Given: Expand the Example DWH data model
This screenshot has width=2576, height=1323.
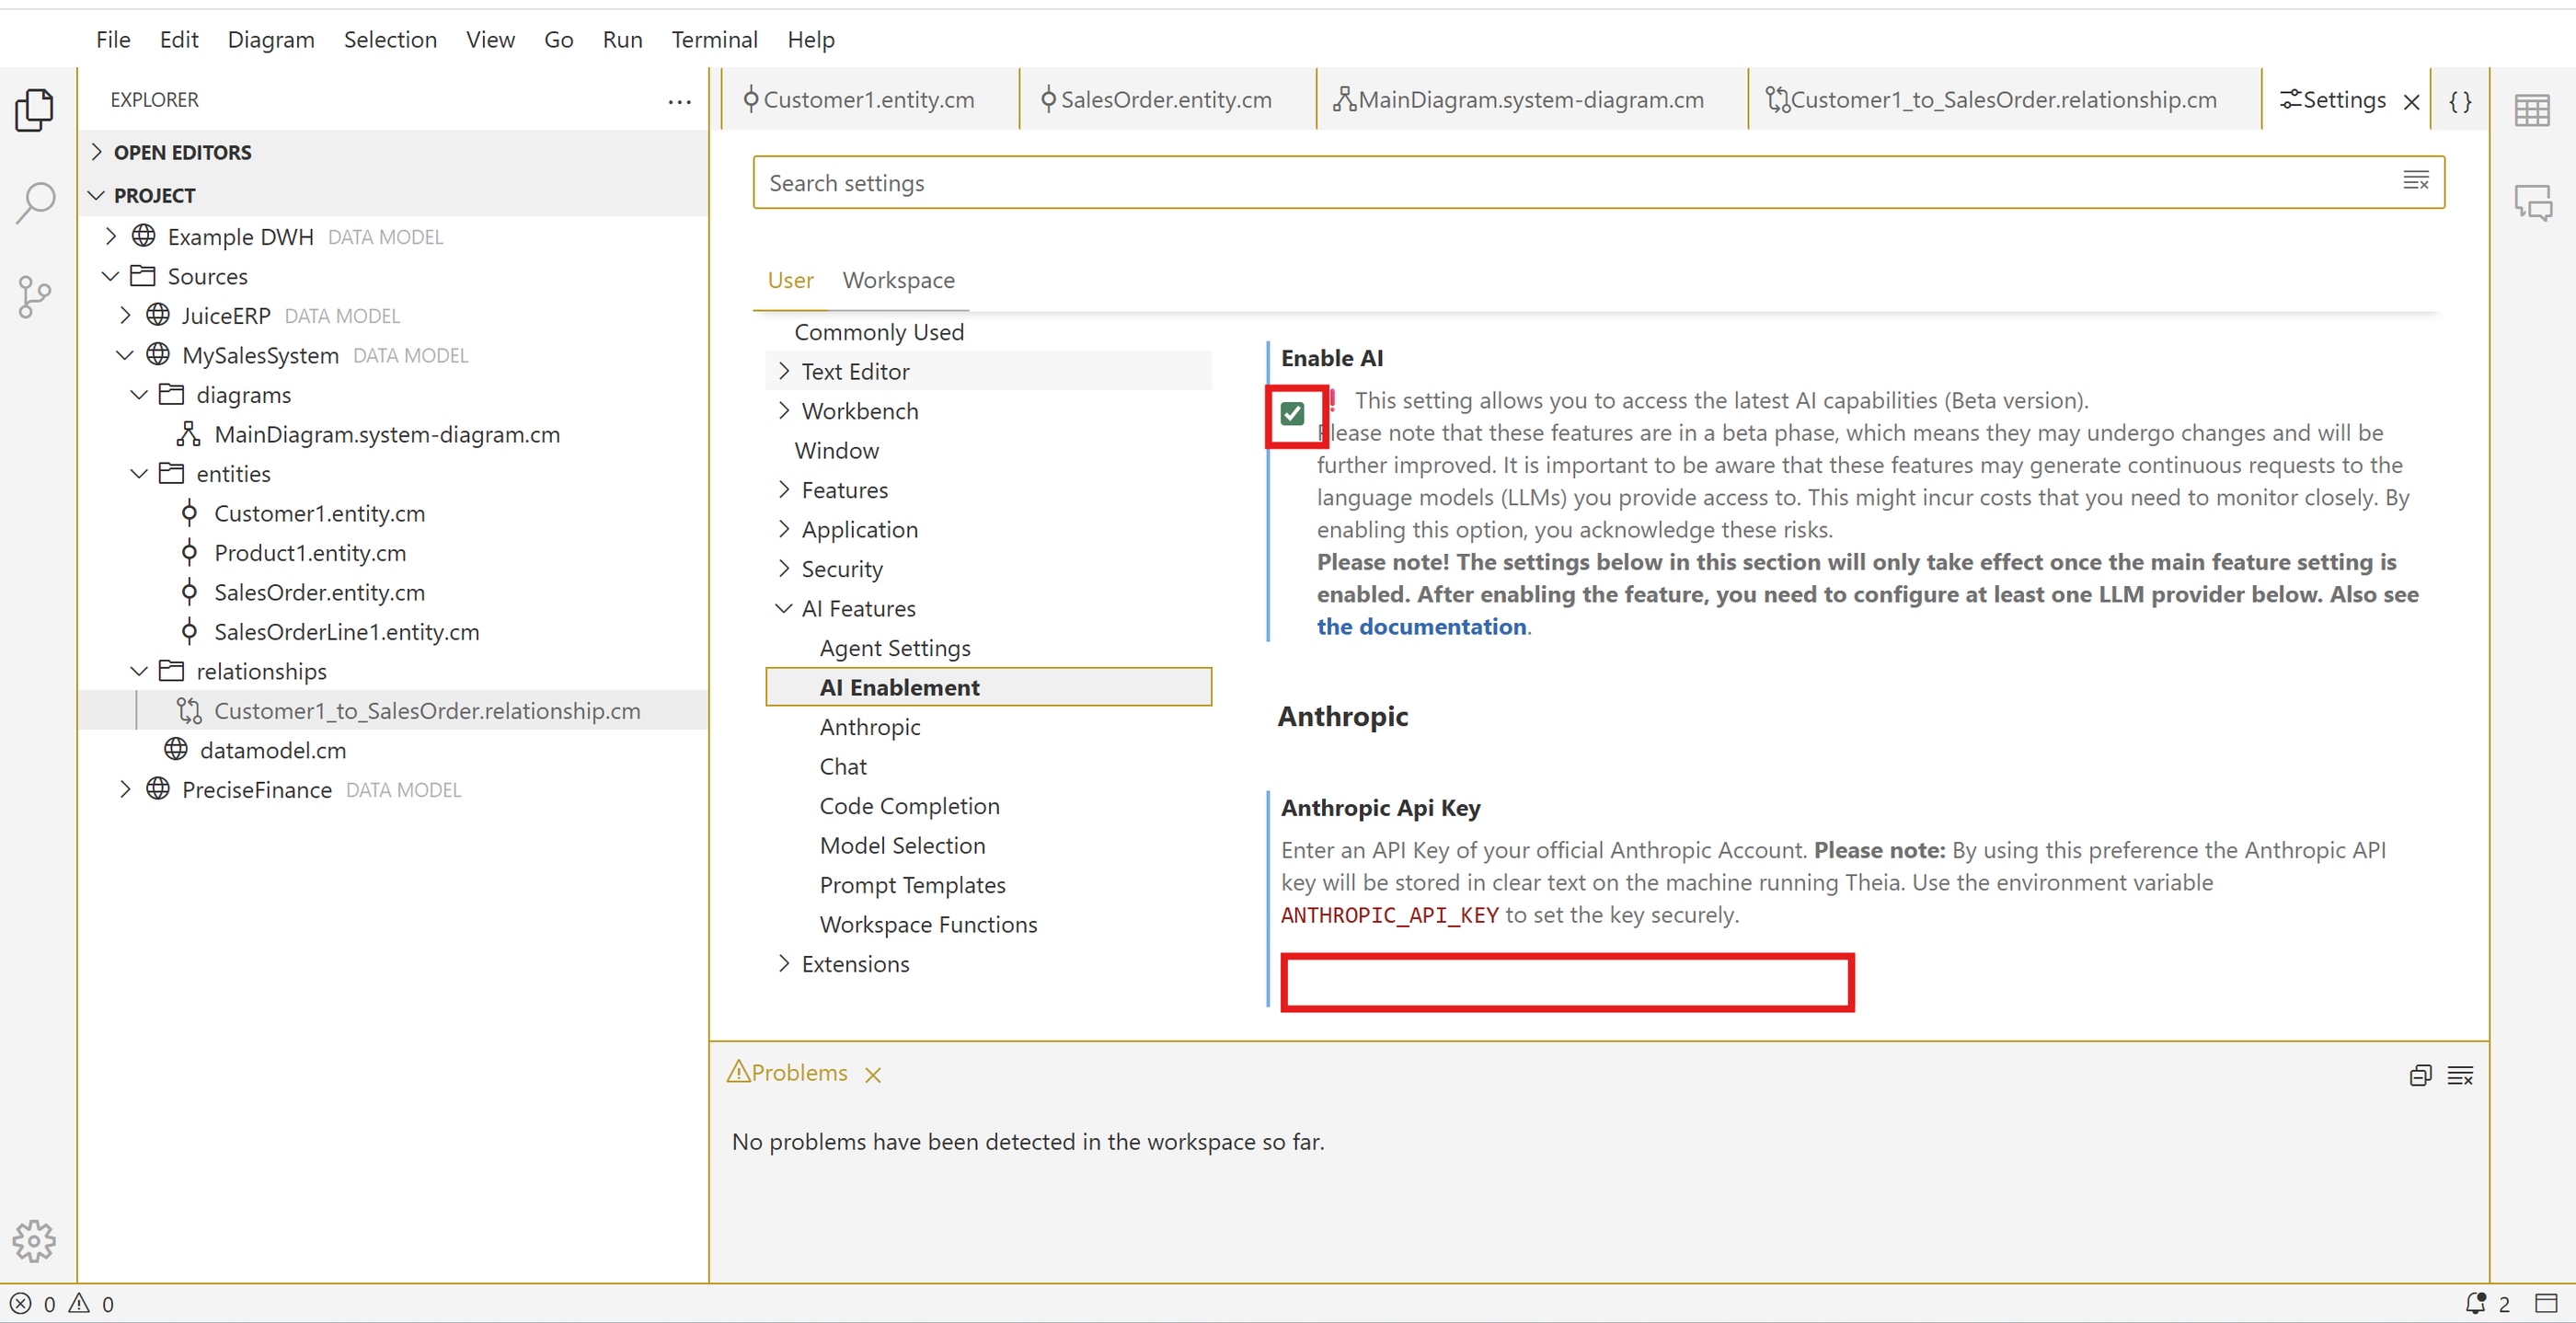Looking at the screenshot, I should (x=111, y=237).
